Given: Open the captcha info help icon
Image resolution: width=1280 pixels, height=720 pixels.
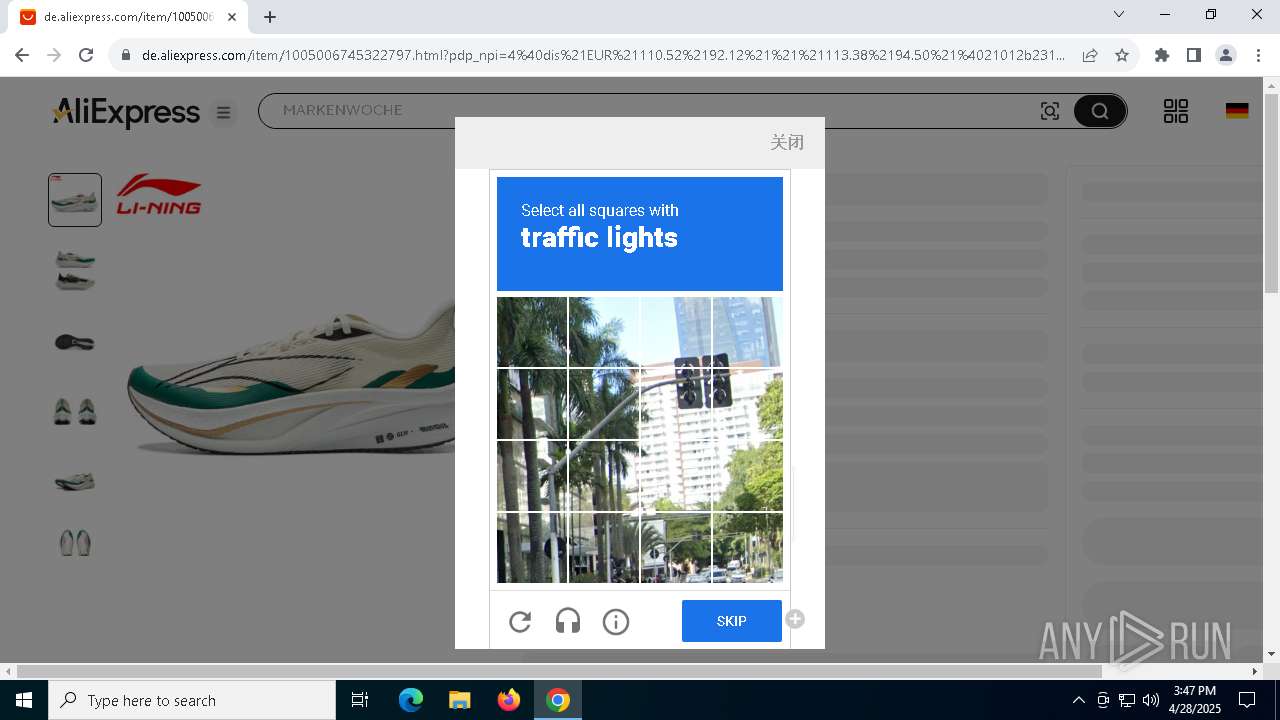Looking at the screenshot, I should (x=616, y=622).
